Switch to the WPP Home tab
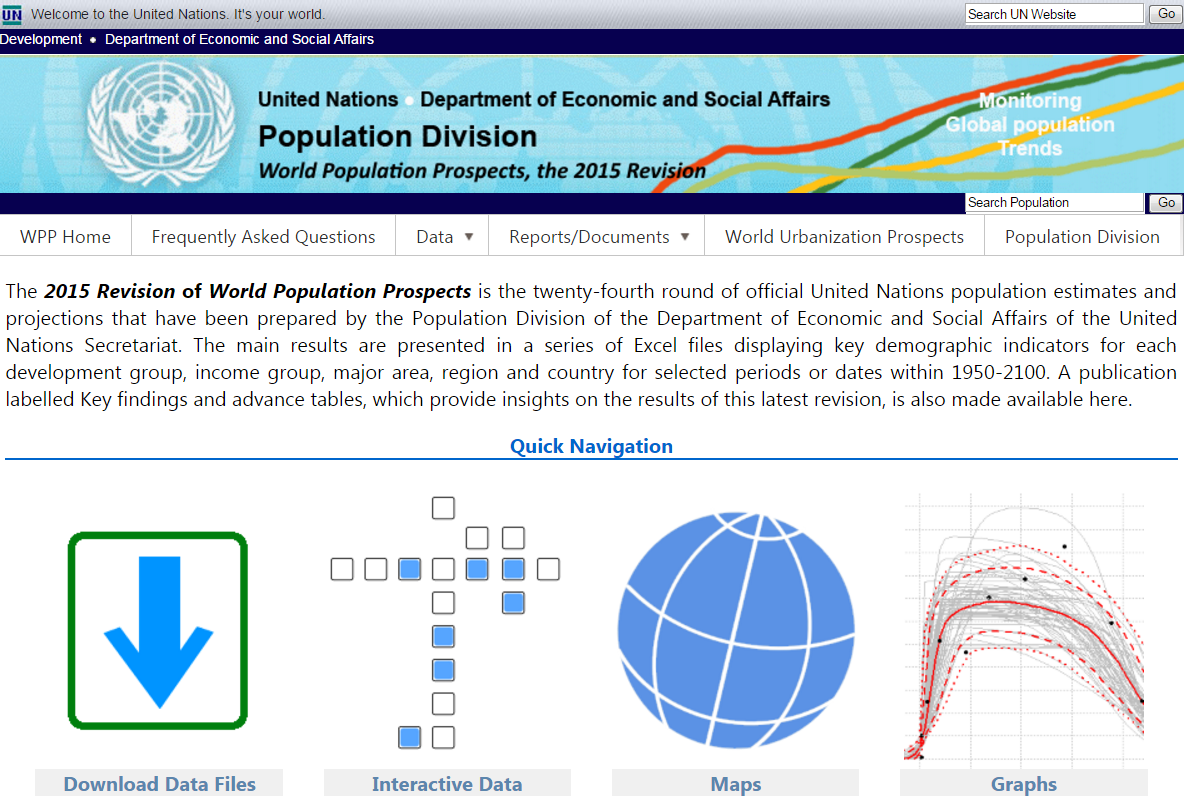Viewport: 1187px width, 804px height. pyautogui.click(x=65, y=236)
